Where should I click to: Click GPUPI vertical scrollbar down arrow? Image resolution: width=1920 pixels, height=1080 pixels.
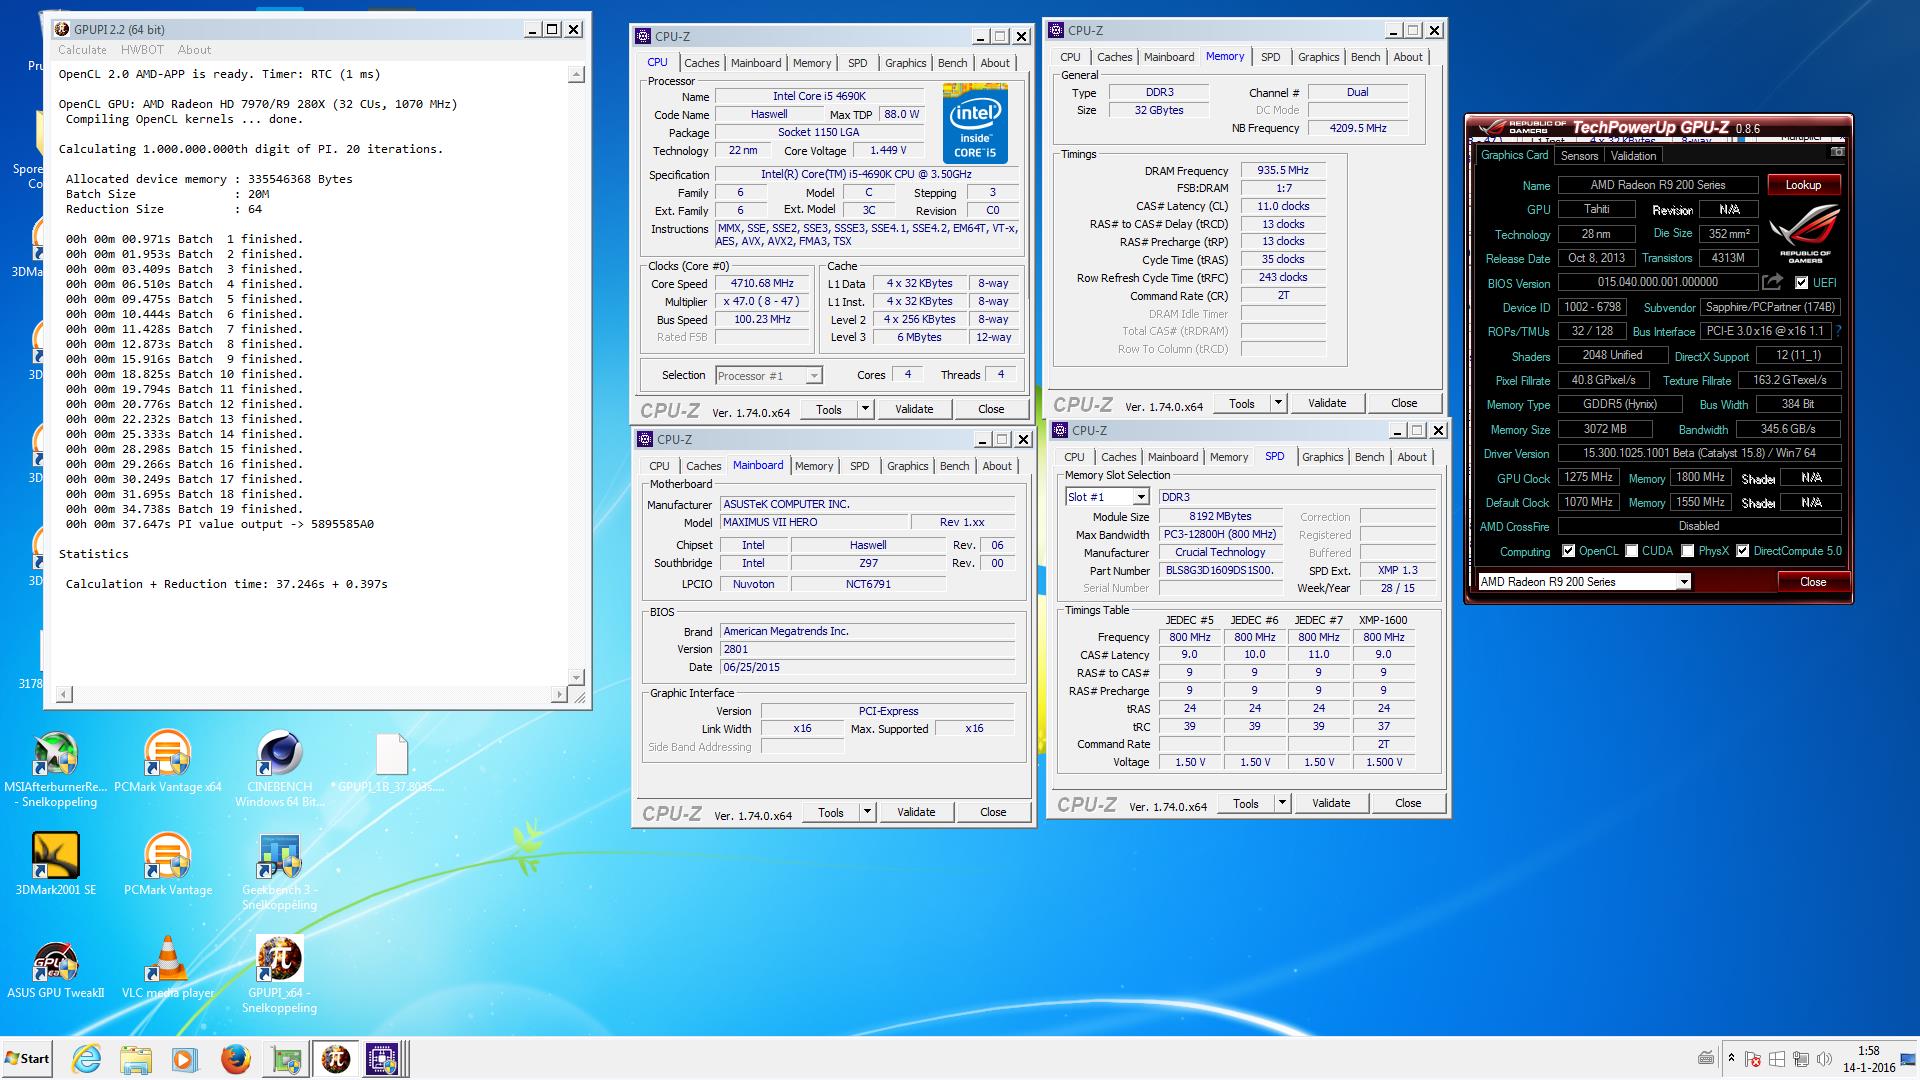click(576, 677)
